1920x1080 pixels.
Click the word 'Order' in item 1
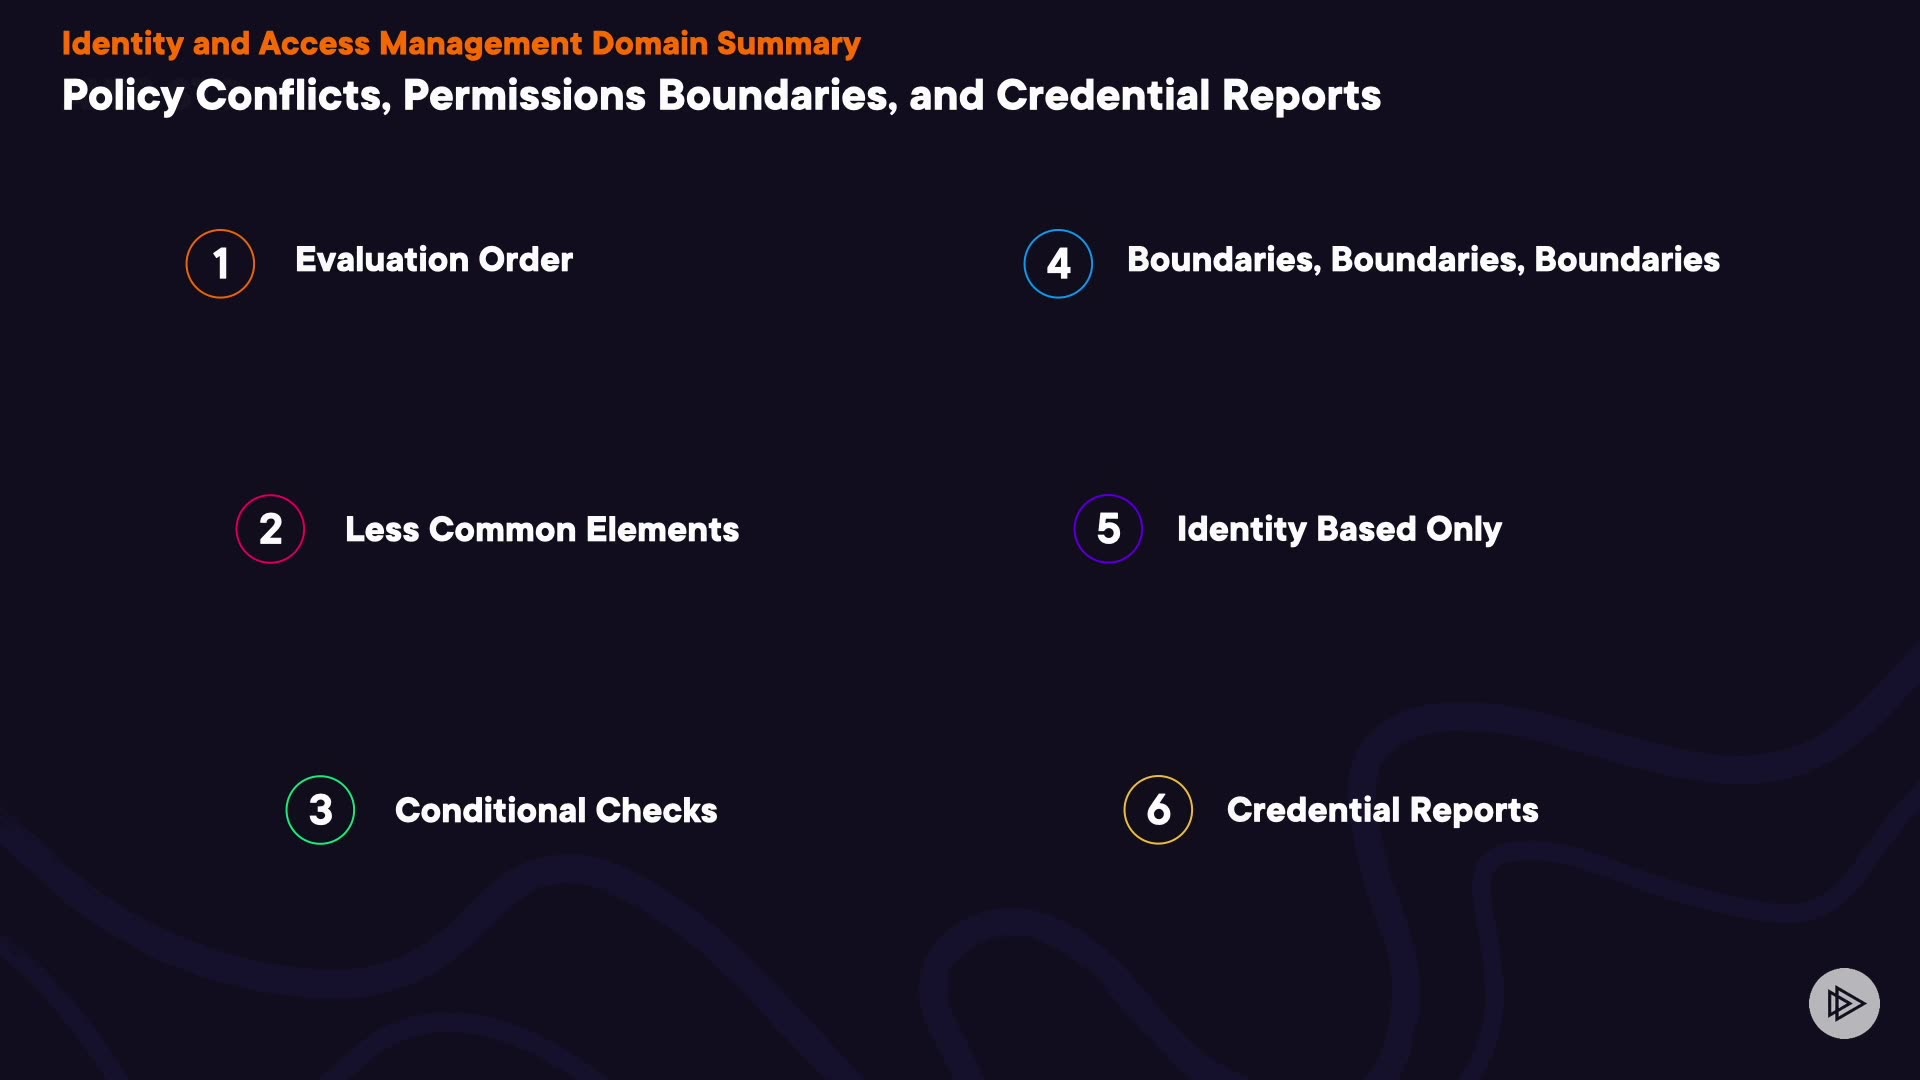pyautogui.click(x=526, y=260)
